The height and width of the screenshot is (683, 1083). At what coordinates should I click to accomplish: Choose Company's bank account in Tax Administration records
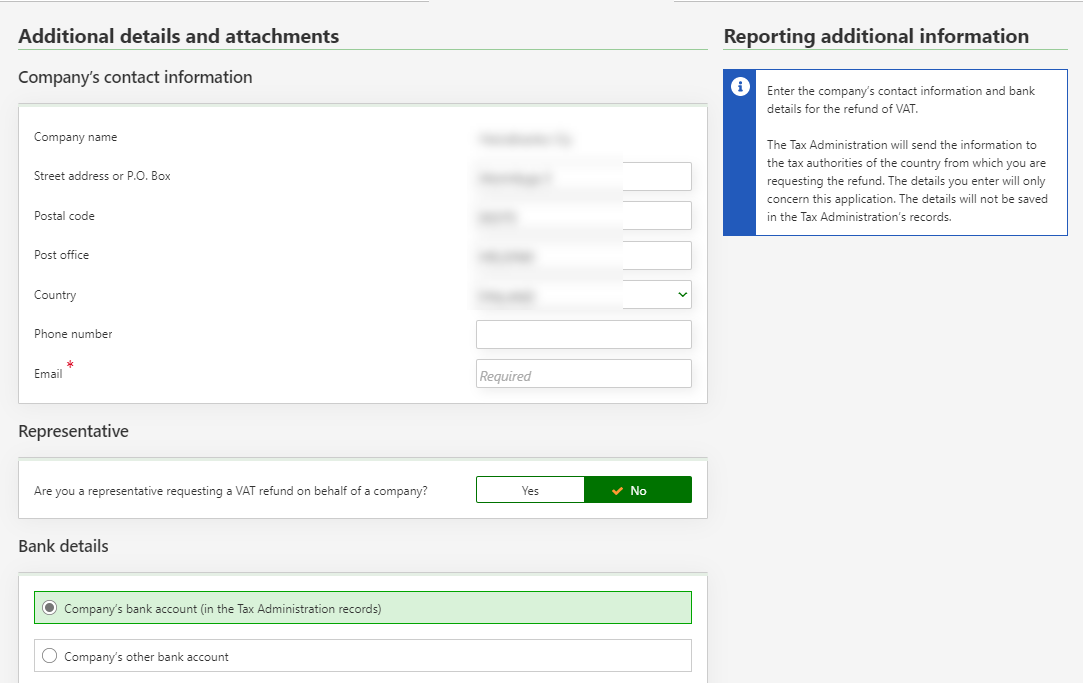50,608
